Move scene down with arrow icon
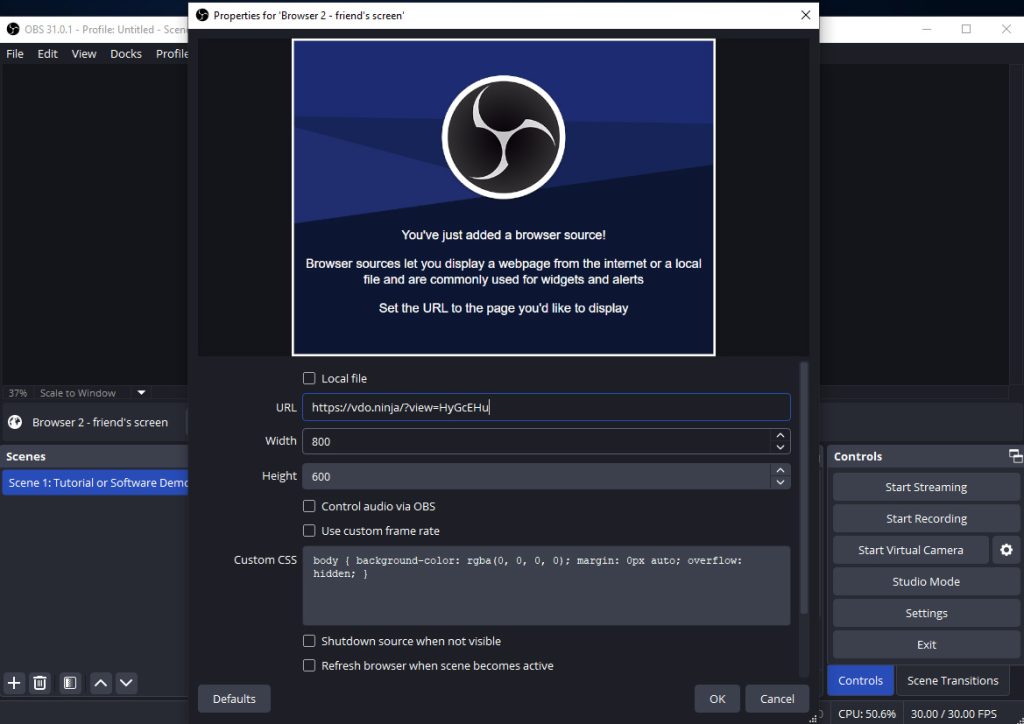This screenshot has height=724, width=1024. coord(126,683)
